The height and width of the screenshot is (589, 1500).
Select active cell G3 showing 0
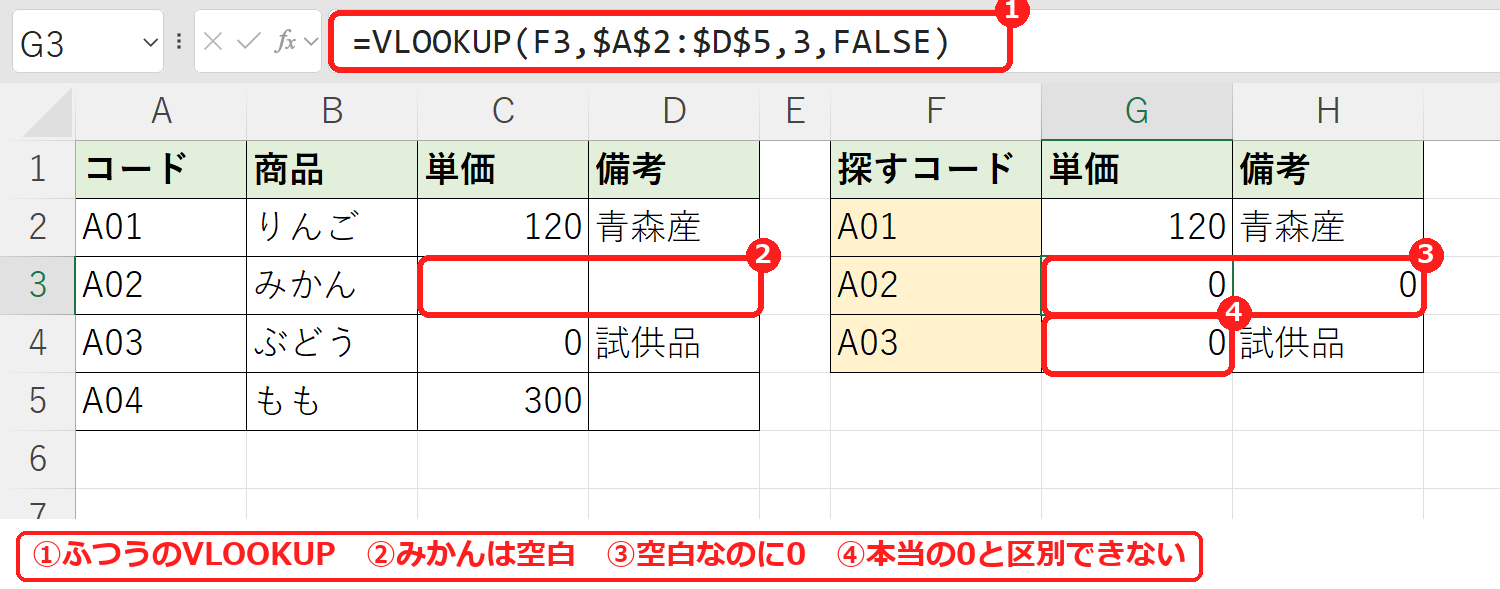tap(1137, 285)
